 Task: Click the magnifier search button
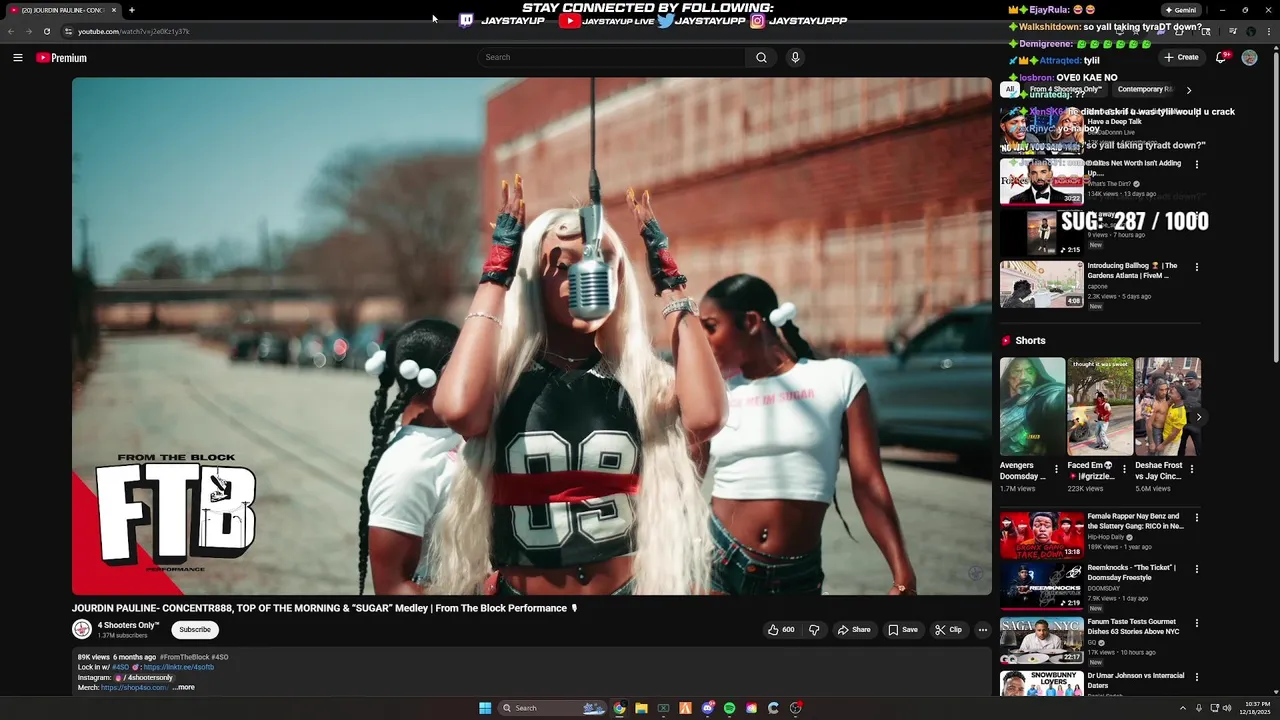pos(761,58)
